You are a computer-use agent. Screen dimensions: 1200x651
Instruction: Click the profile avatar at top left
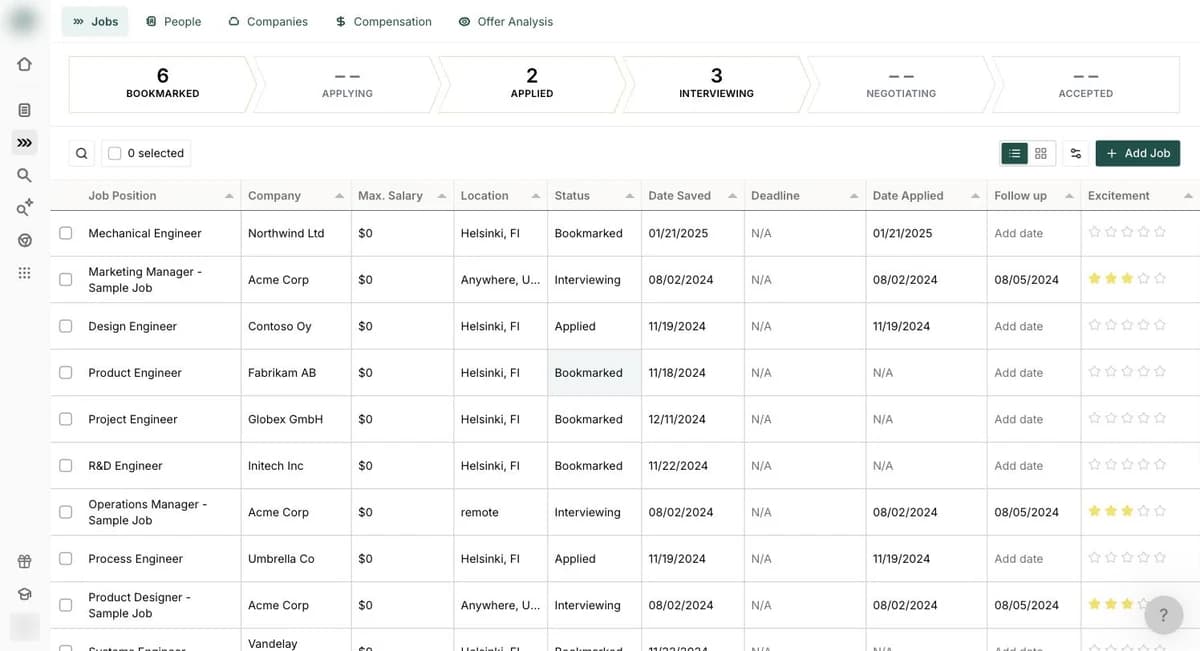[x=24, y=20]
